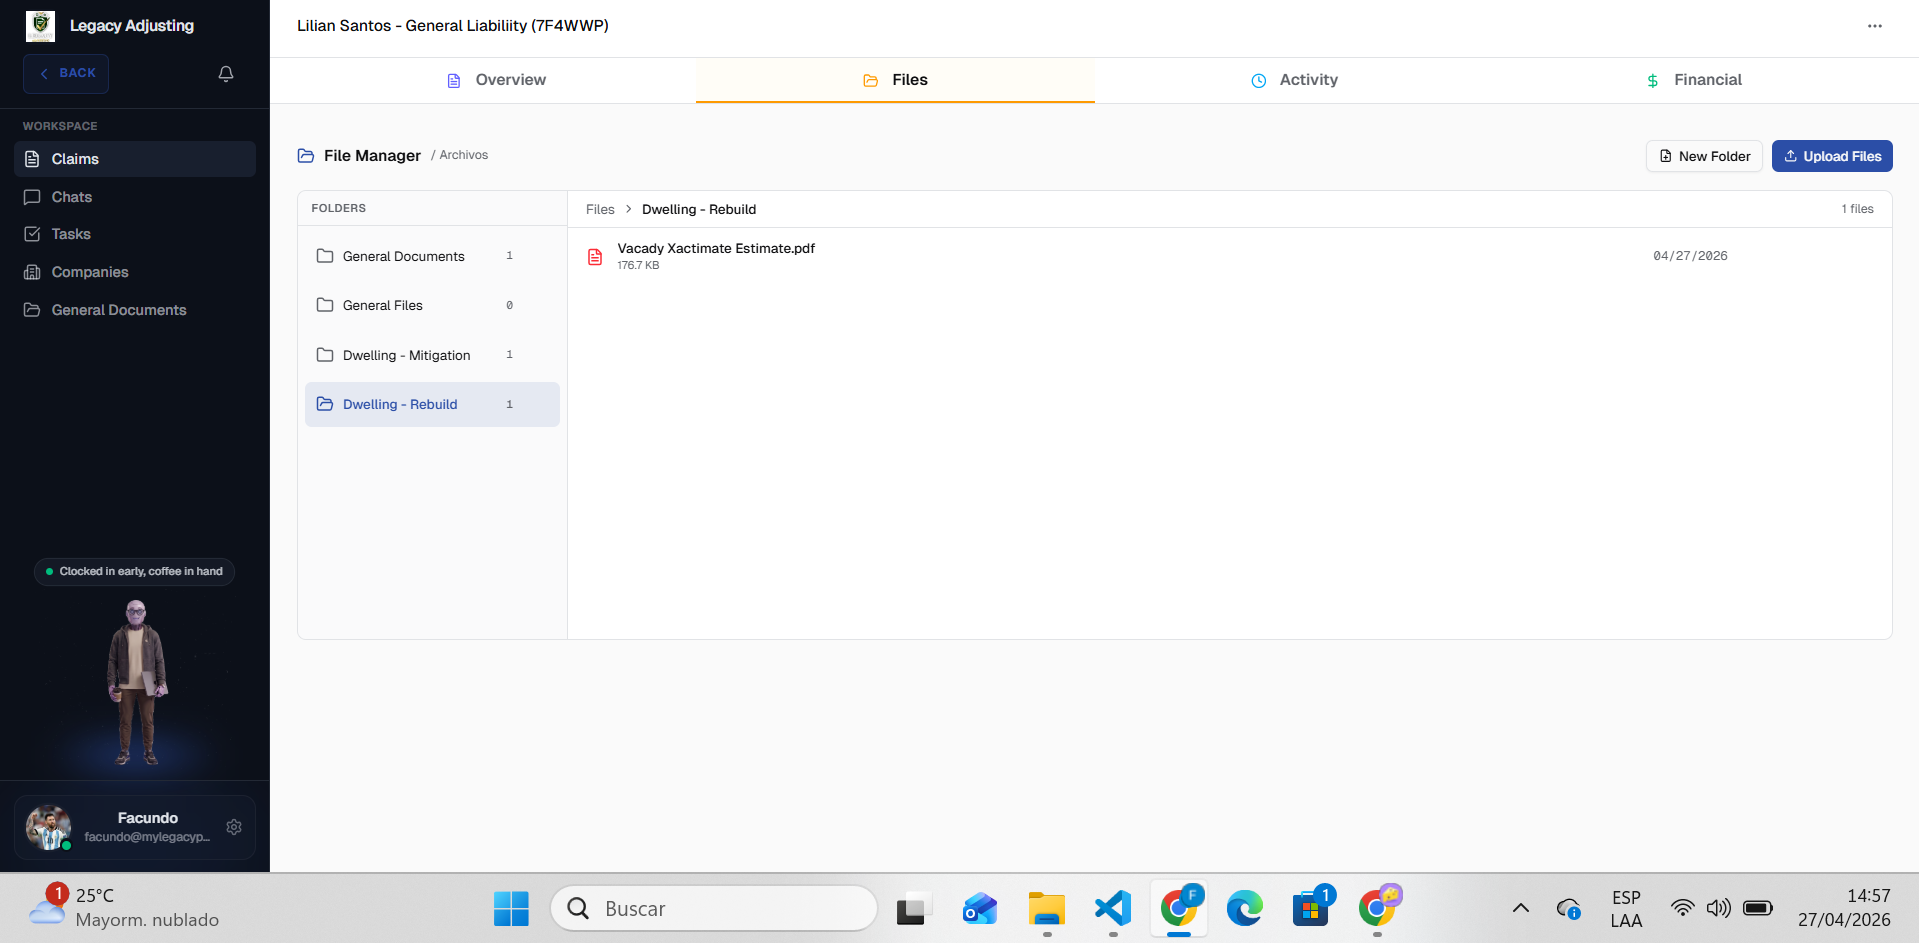Open settings gear next to Facundo
Viewport: 1919px width, 943px height.
click(x=234, y=827)
